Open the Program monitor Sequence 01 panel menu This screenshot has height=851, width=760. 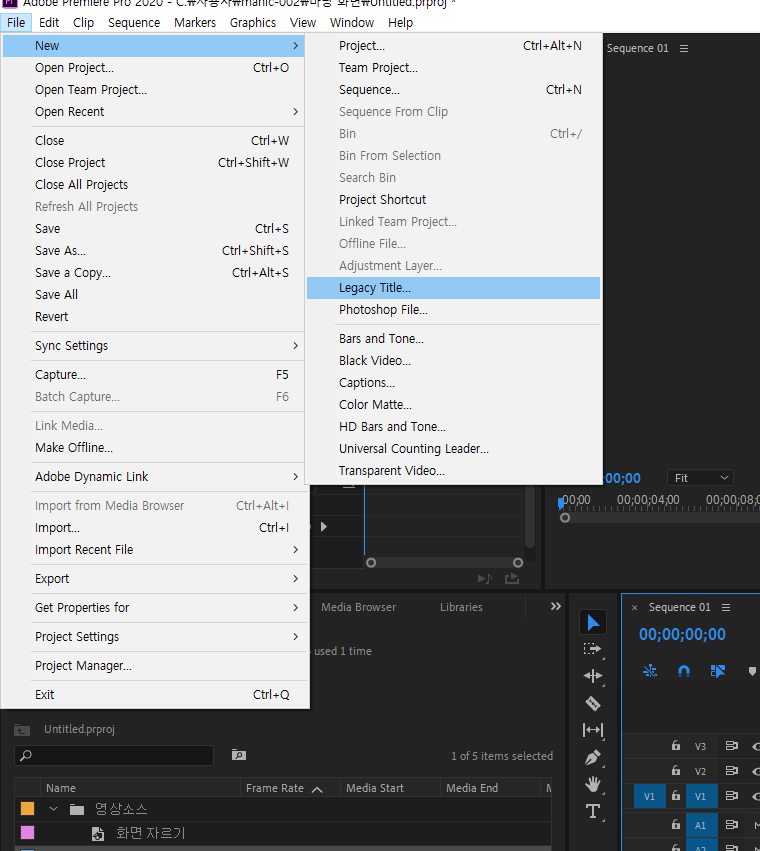pos(684,48)
